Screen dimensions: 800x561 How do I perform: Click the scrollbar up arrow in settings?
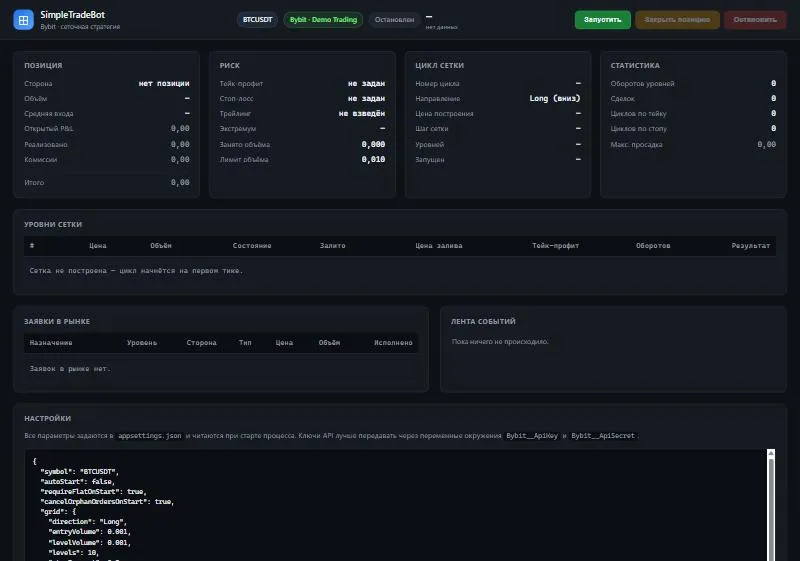(771, 453)
